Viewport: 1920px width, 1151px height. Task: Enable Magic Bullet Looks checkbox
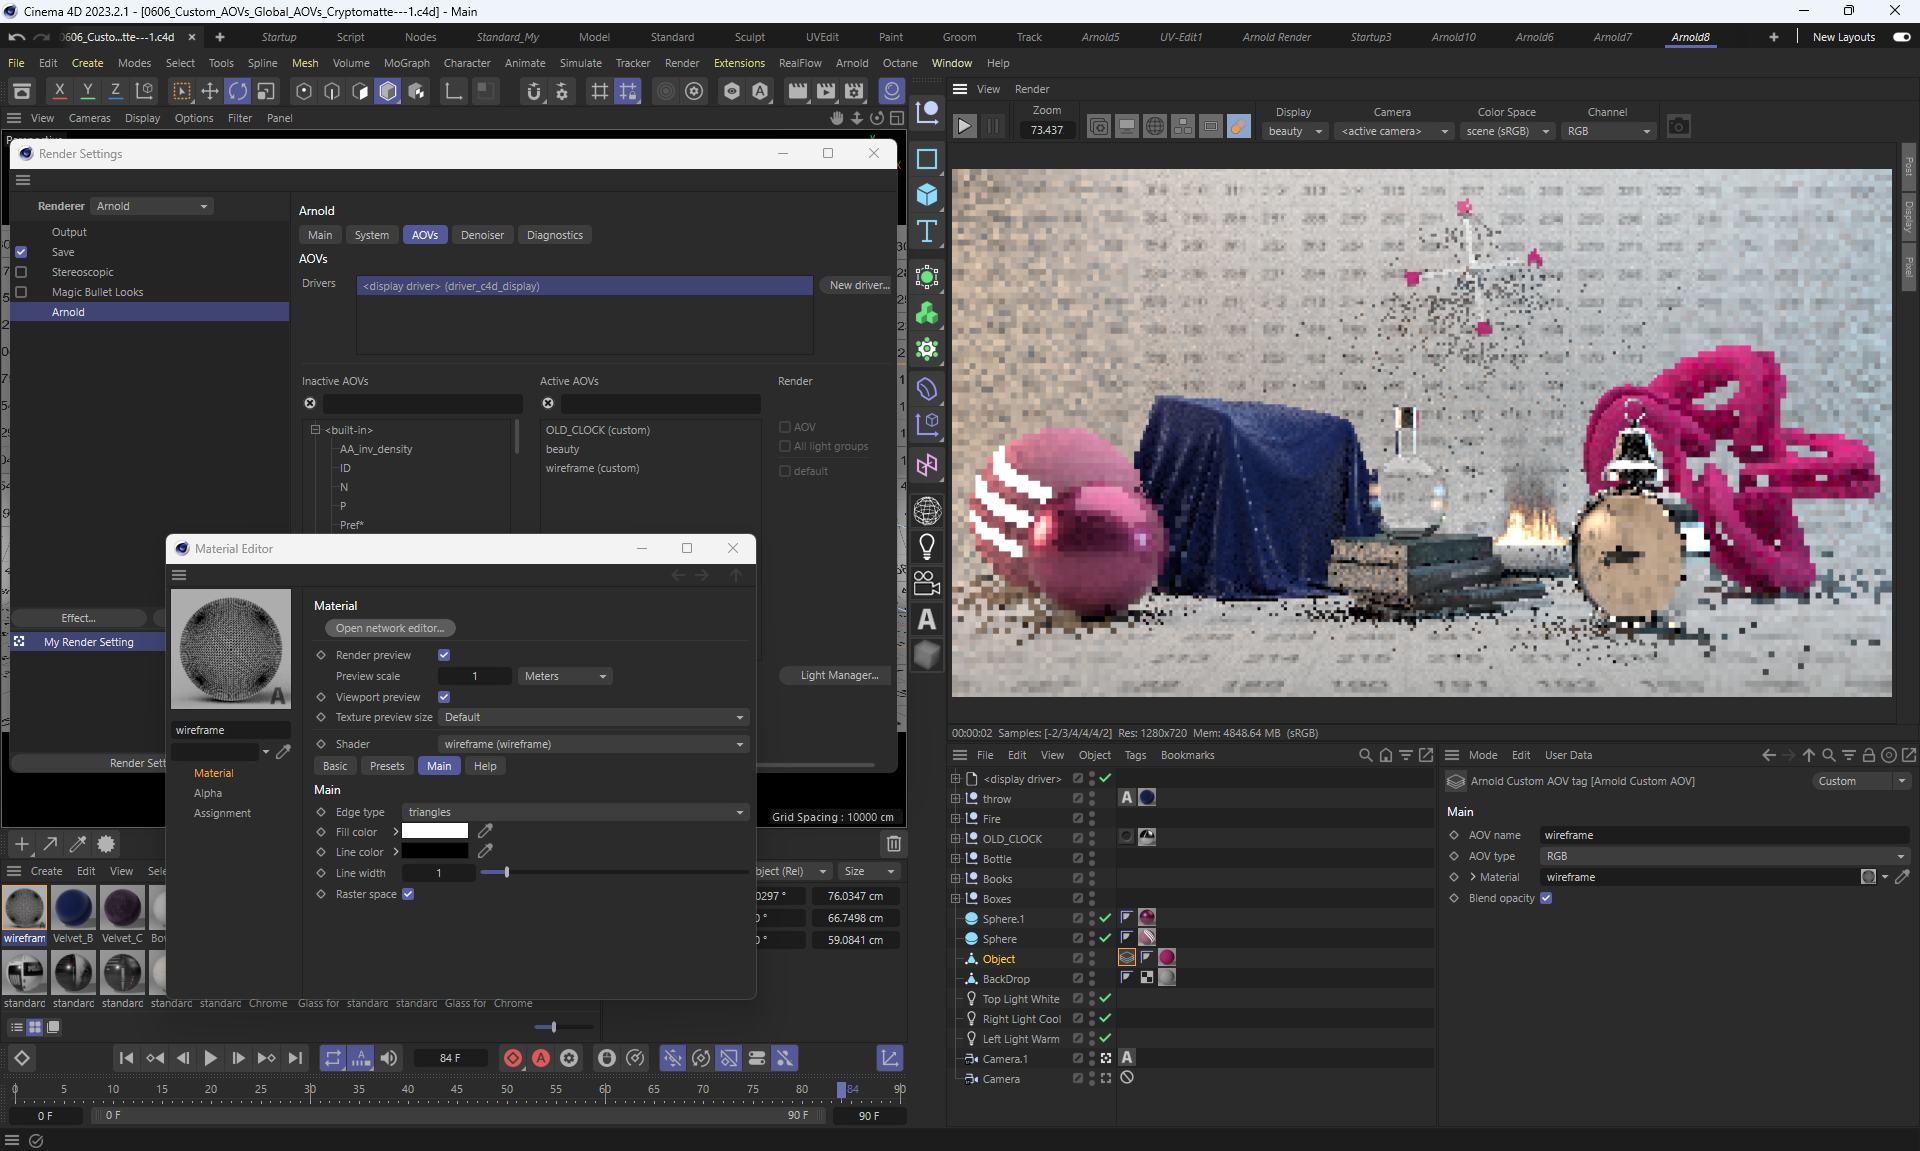coord(21,292)
